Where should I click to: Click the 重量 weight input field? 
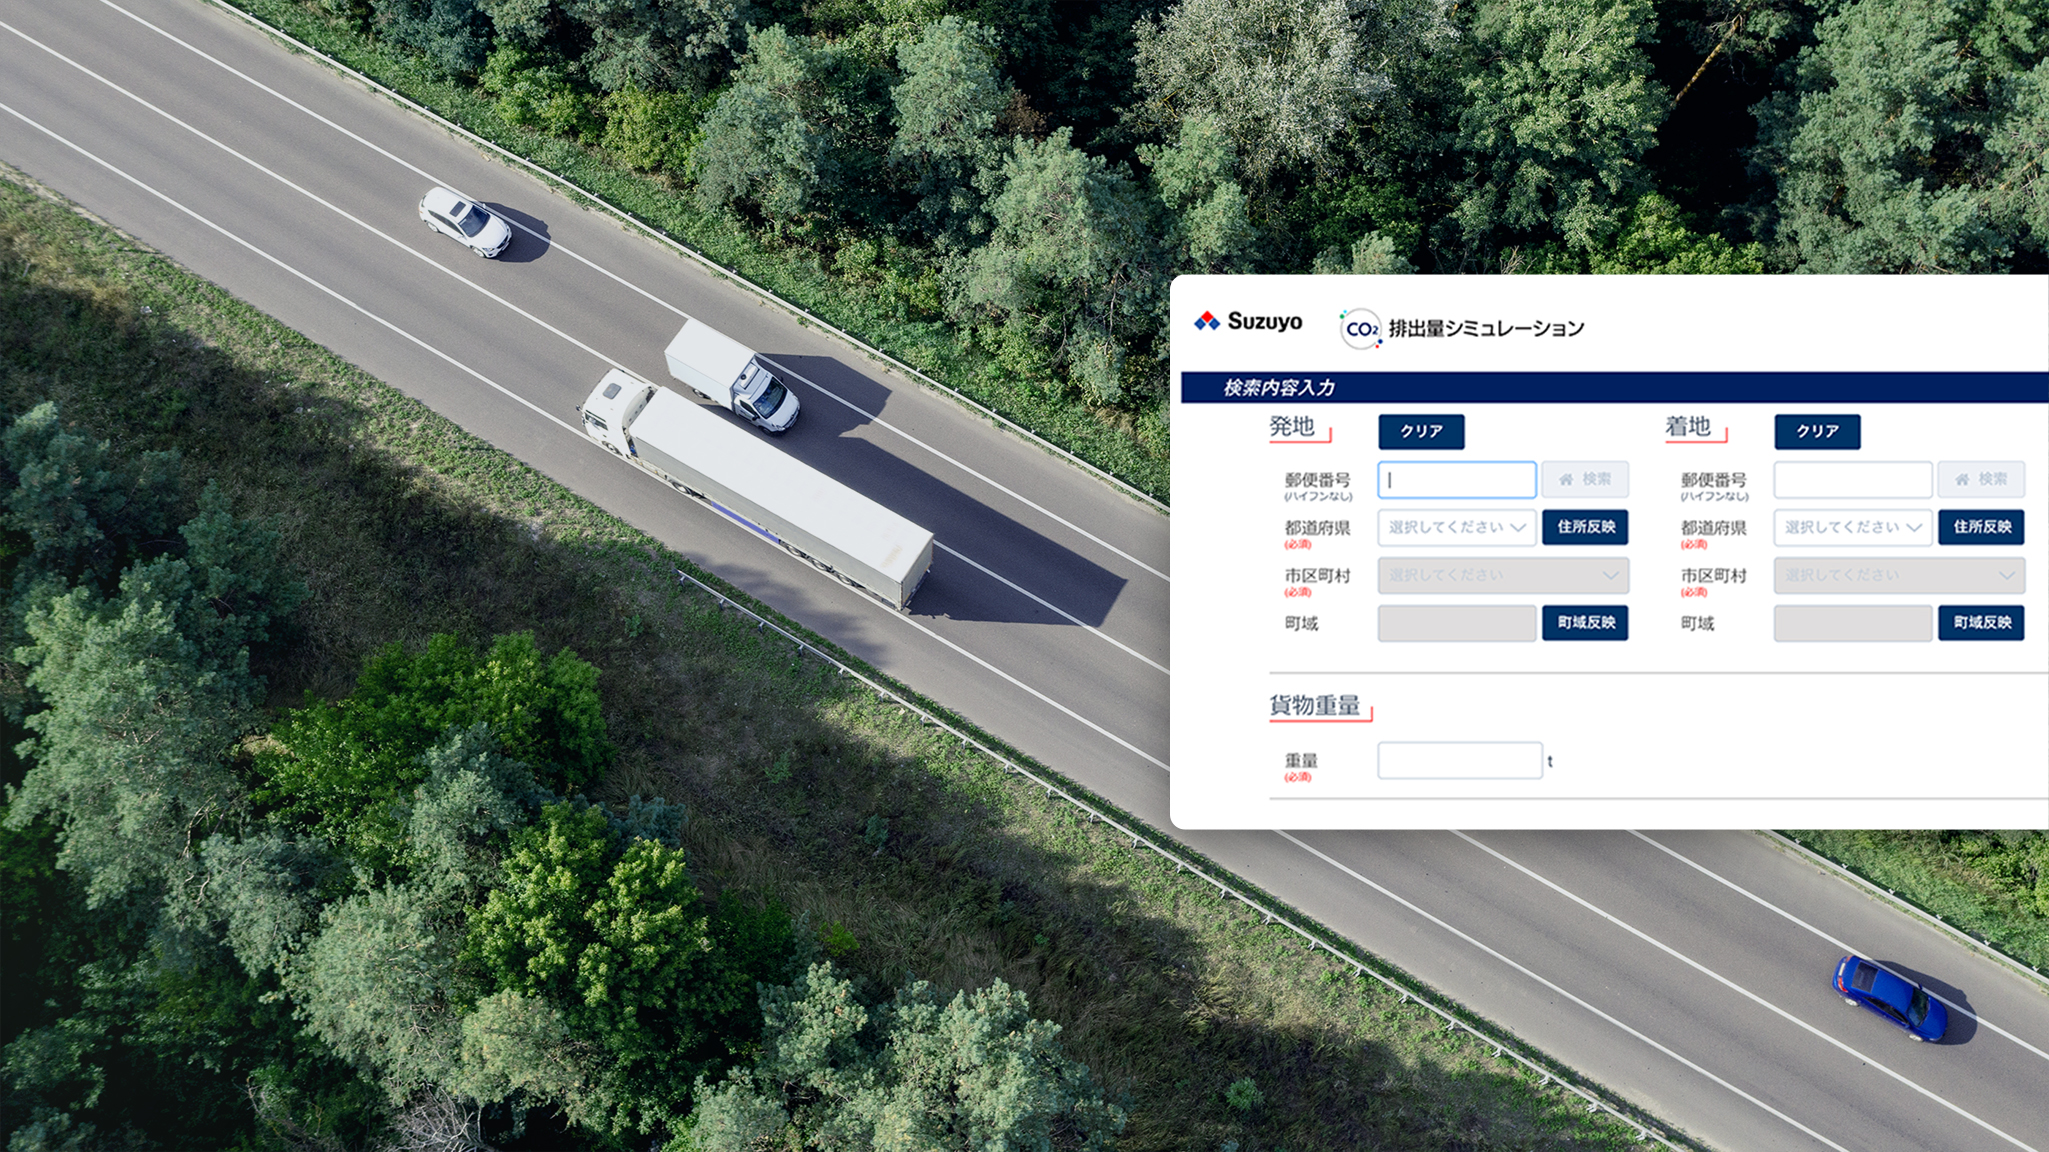coord(1459,760)
